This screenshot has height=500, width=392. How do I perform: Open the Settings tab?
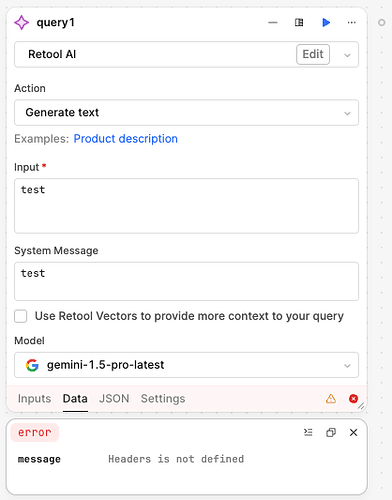click(163, 399)
